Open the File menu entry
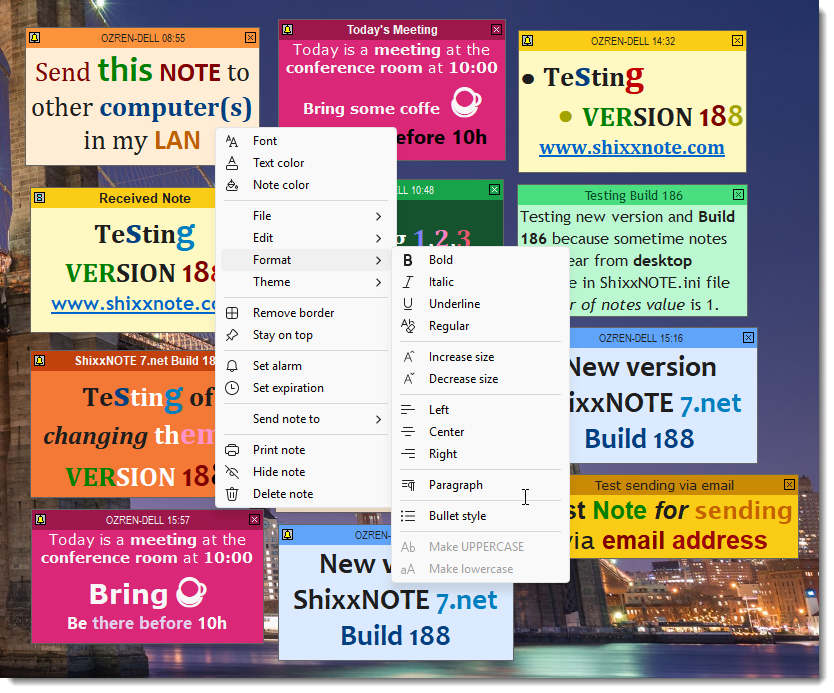834x693 pixels. (306, 216)
